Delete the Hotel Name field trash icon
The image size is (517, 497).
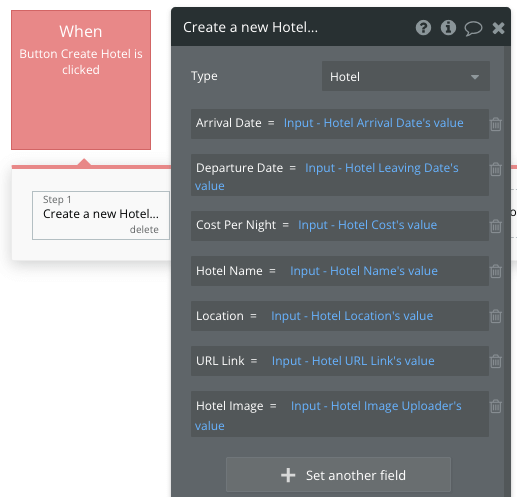pyautogui.click(x=496, y=271)
